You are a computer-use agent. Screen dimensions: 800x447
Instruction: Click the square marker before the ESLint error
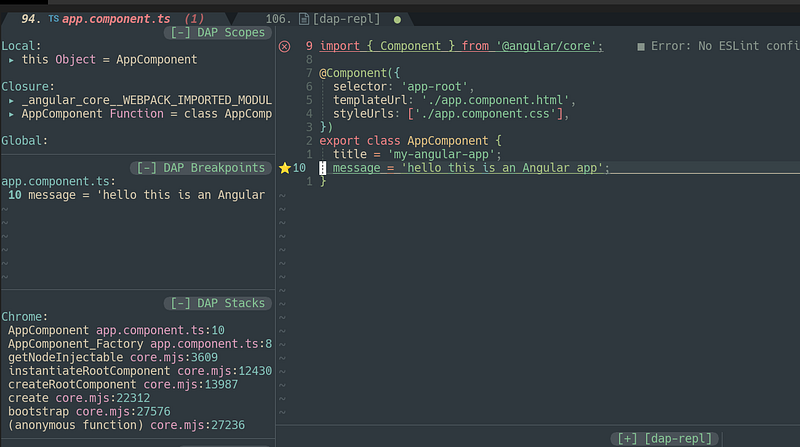point(641,46)
